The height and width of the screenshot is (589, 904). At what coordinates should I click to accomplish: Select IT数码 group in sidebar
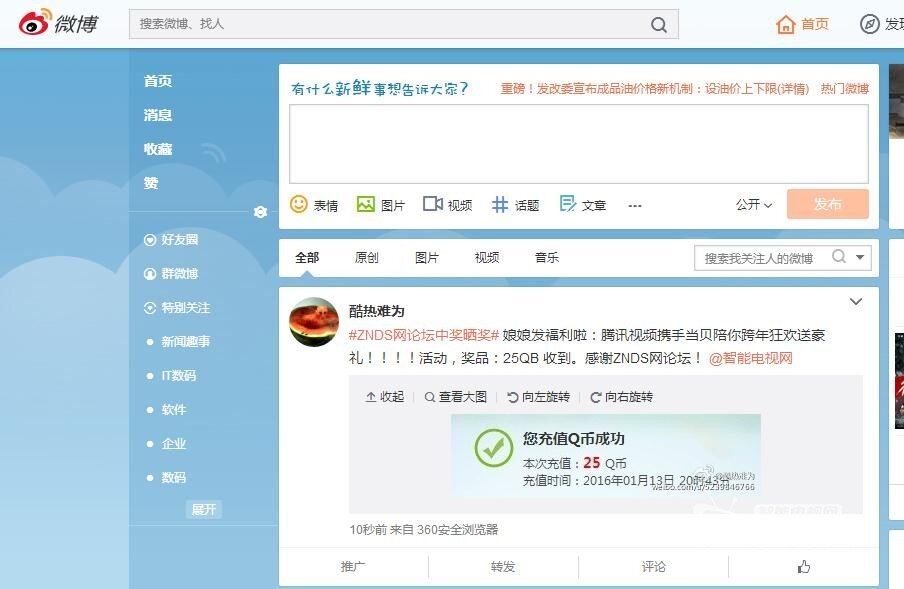pyautogui.click(x=179, y=376)
